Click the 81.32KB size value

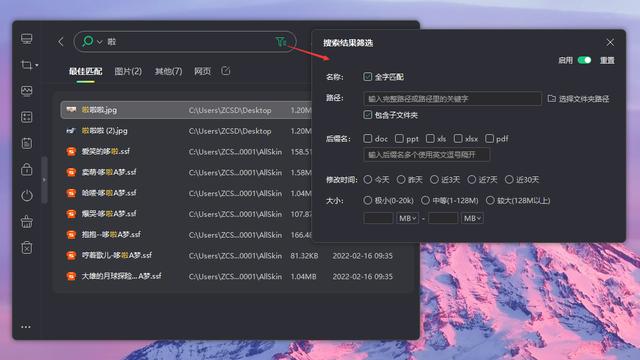click(304, 256)
